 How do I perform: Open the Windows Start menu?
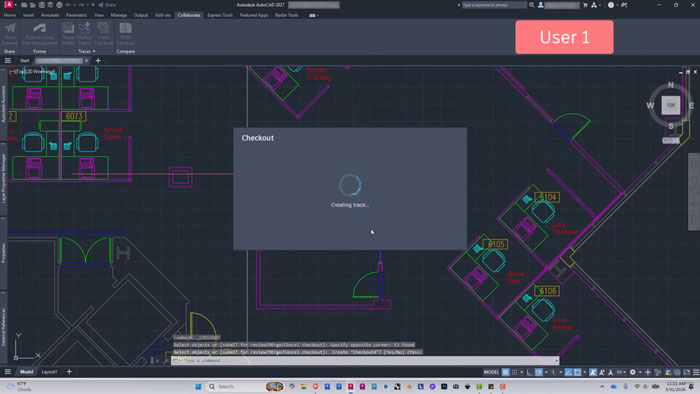(198, 386)
